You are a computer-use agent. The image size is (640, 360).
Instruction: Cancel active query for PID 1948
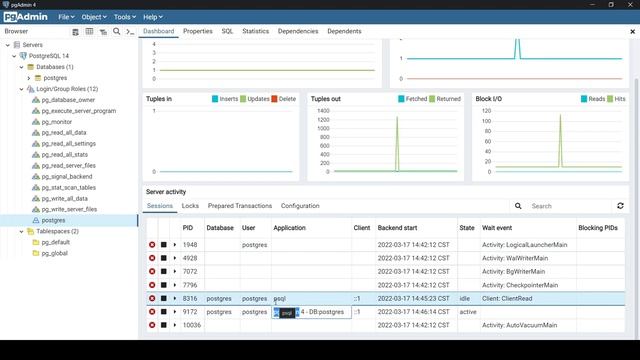(164, 244)
